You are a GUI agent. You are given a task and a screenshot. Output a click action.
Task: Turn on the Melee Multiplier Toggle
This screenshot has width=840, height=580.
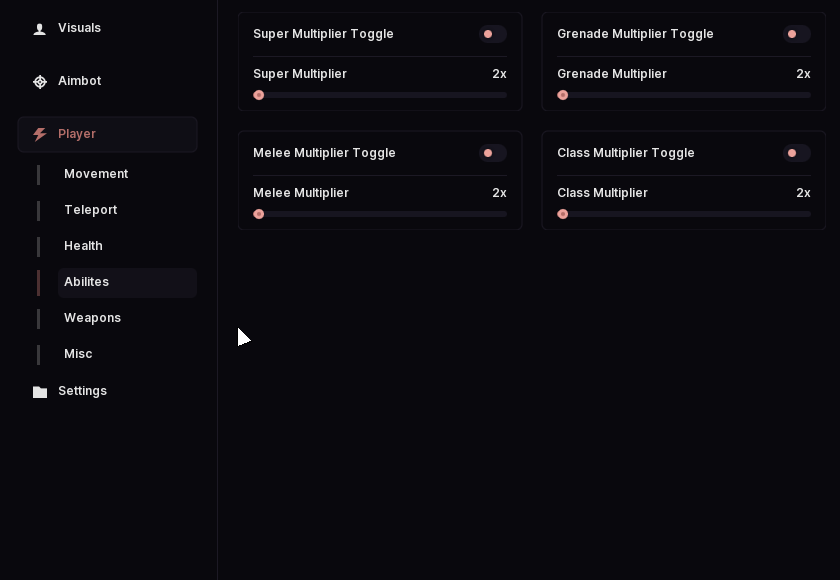click(492, 153)
